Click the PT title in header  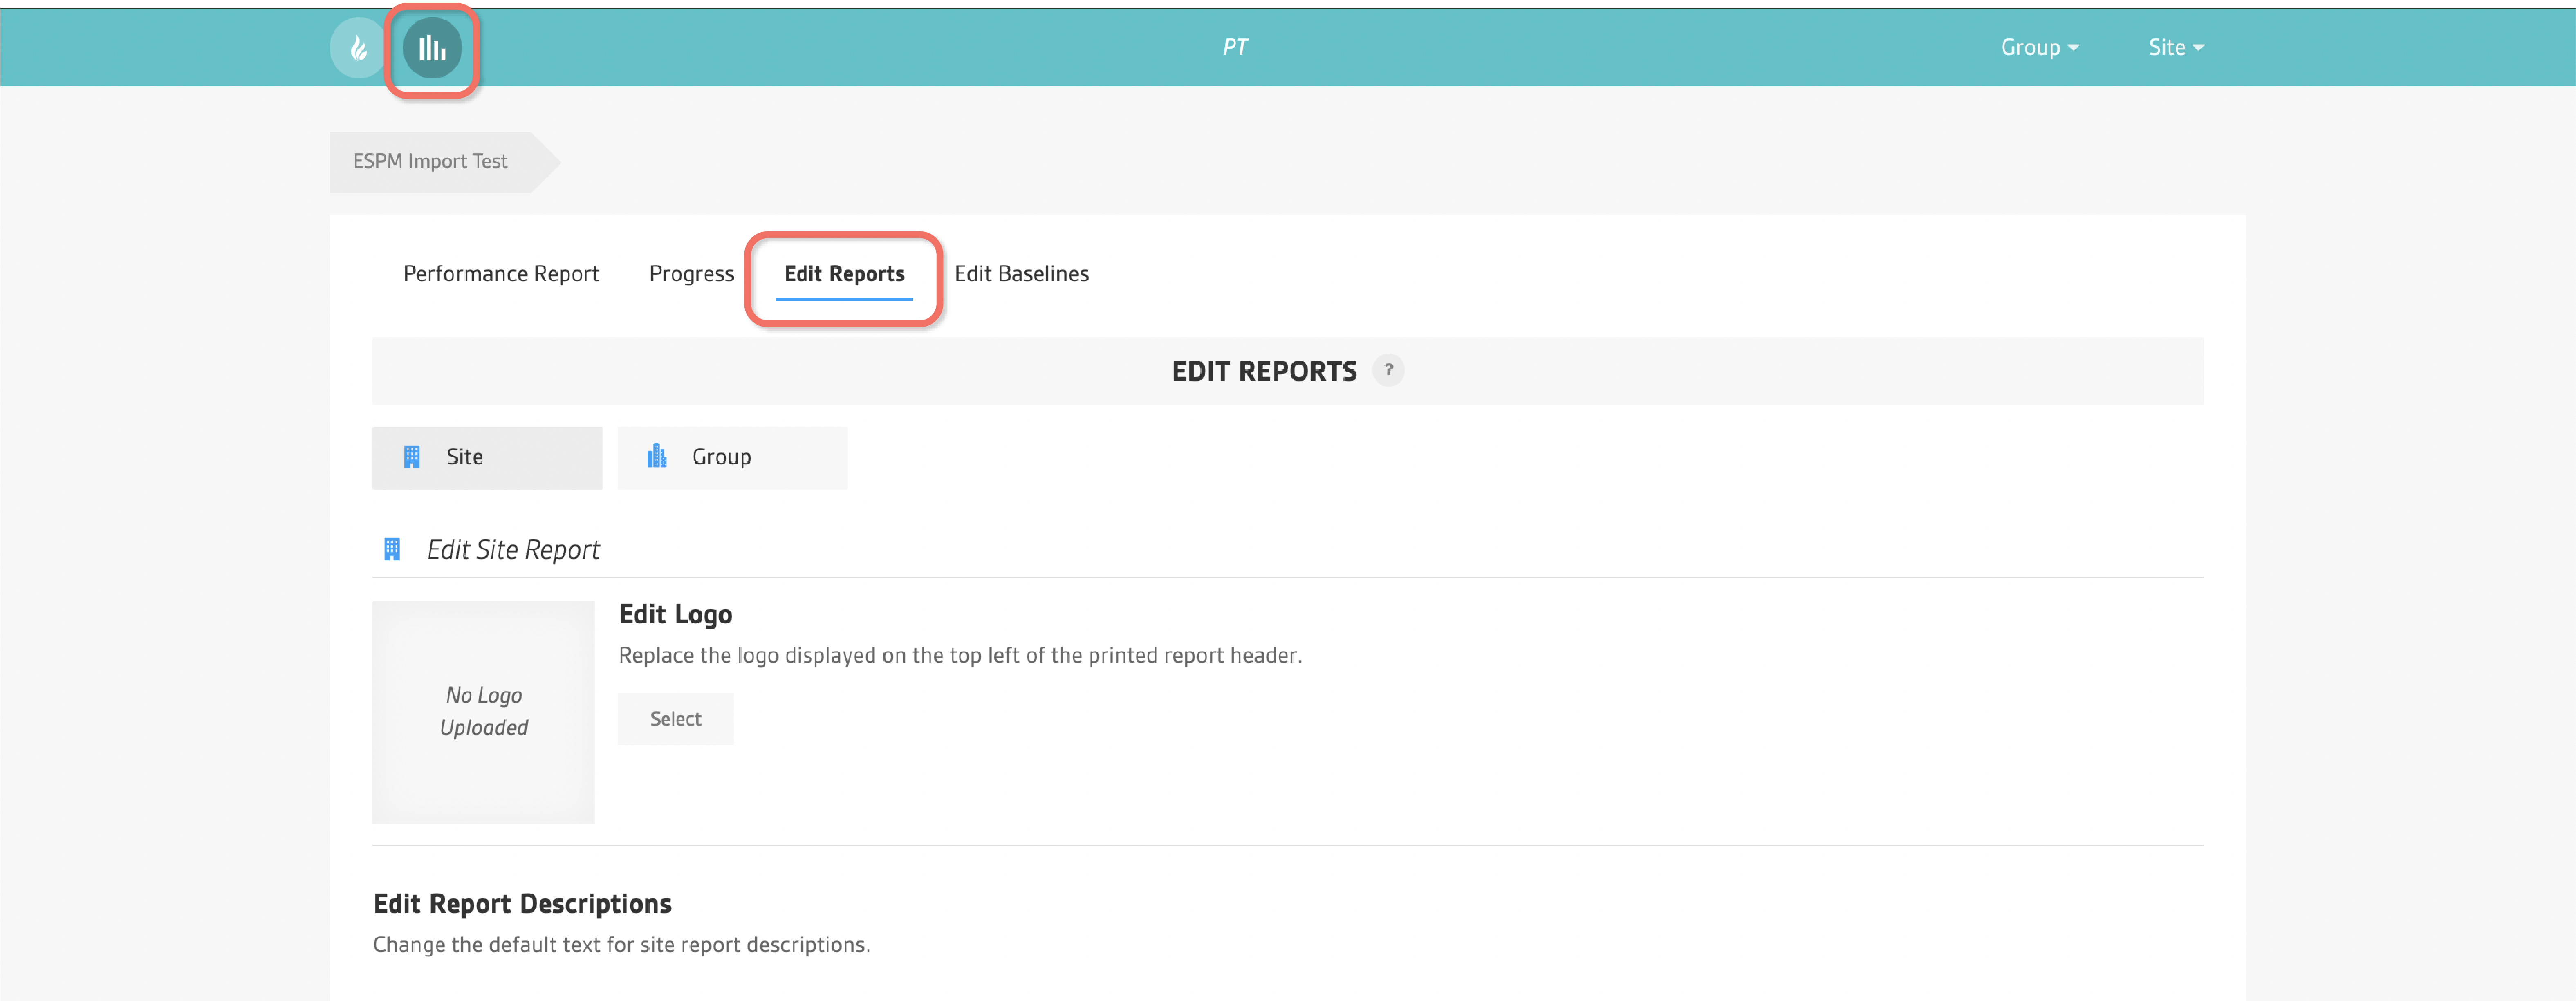1235,47
